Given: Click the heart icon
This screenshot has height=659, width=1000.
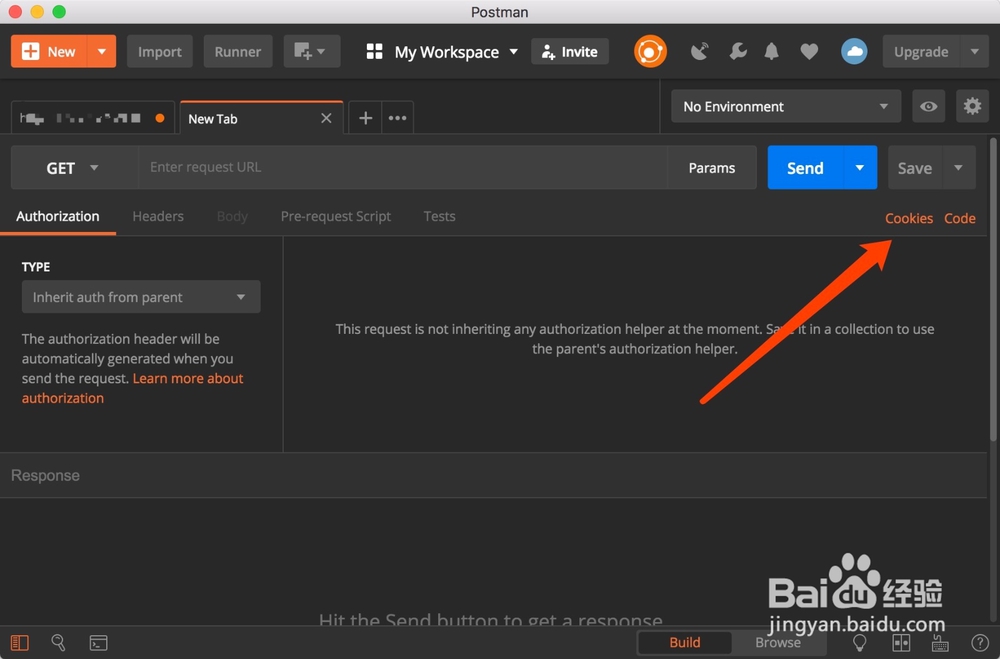Looking at the screenshot, I should (809, 51).
